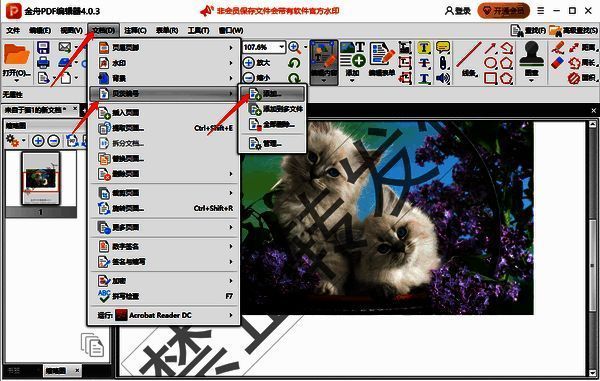Image resolution: width=600 pixels, height=381 pixels.
Task: Open the 表单(R) Forms menu
Action: [x=167, y=30]
